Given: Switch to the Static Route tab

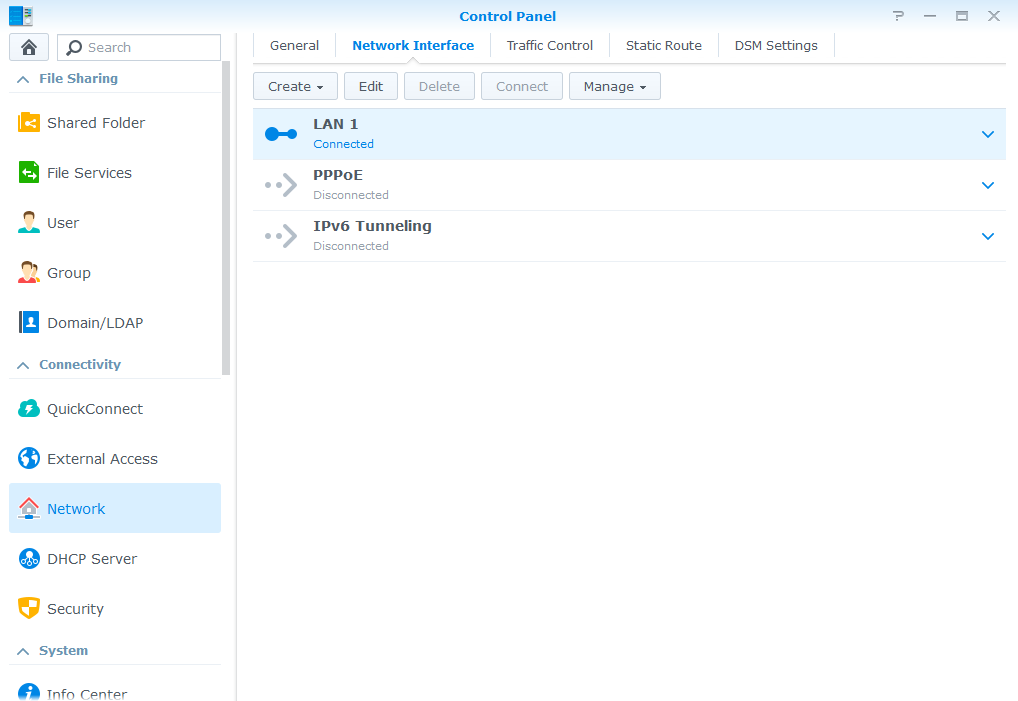Looking at the screenshot, I should [663, 45].
